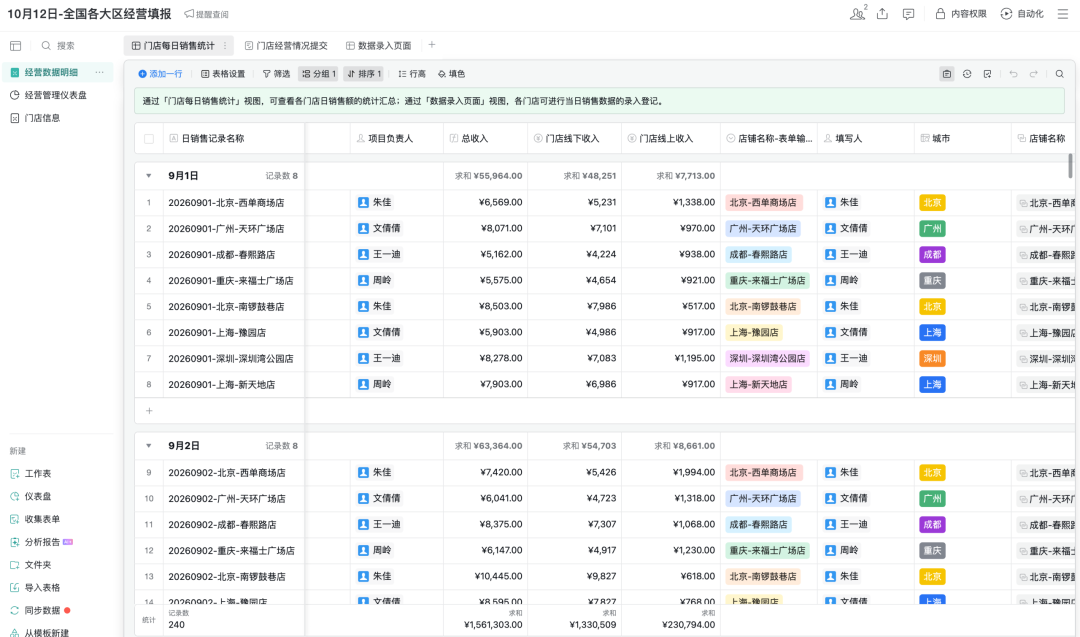Click the 成都 city tag in row 3
Image resolution: width=1080 pixels, height=637 pixels.
(932, 255)
